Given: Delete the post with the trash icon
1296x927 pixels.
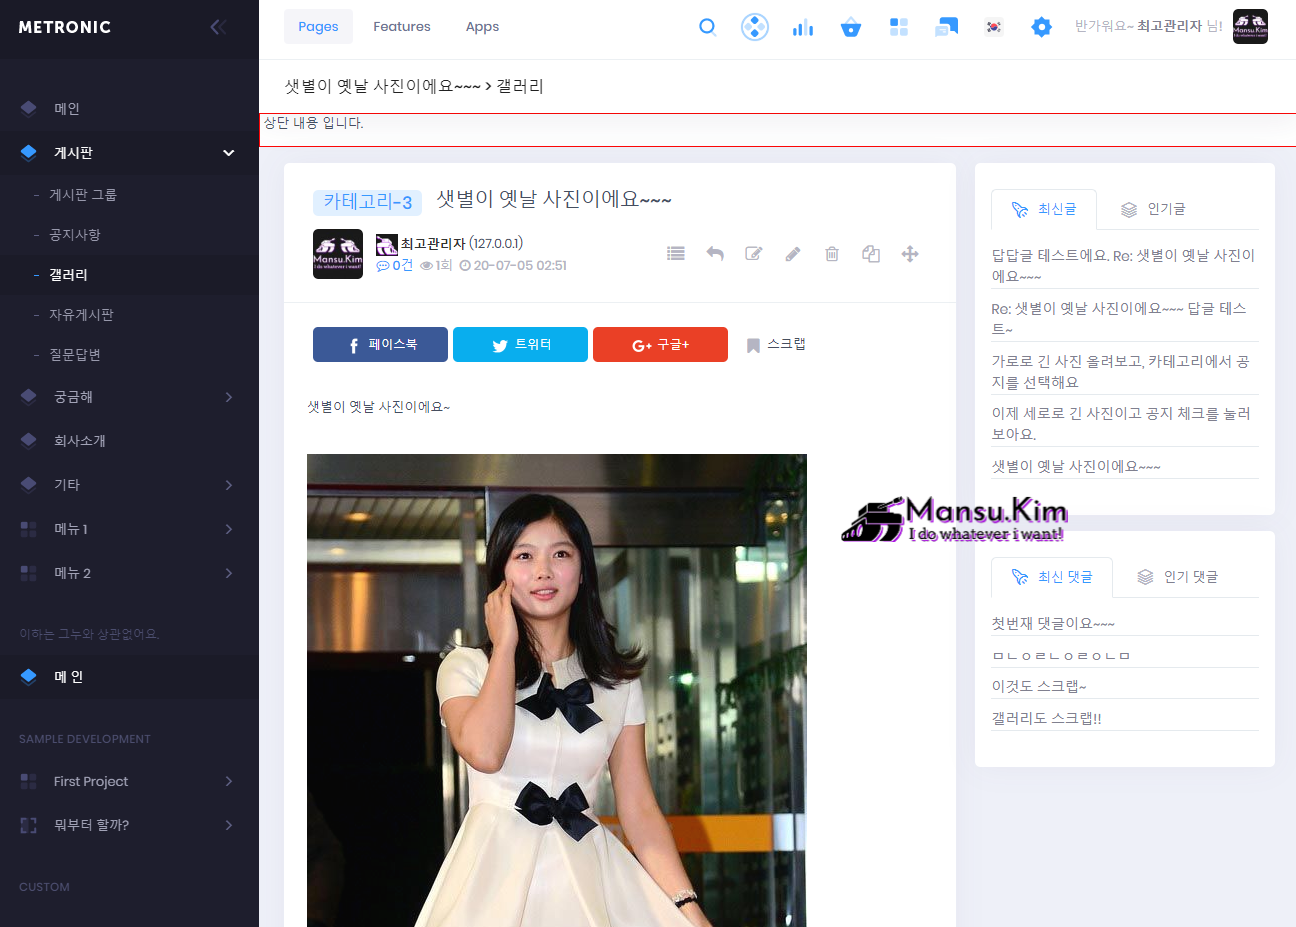Looking at the screenshot, I should click(832, 254).
